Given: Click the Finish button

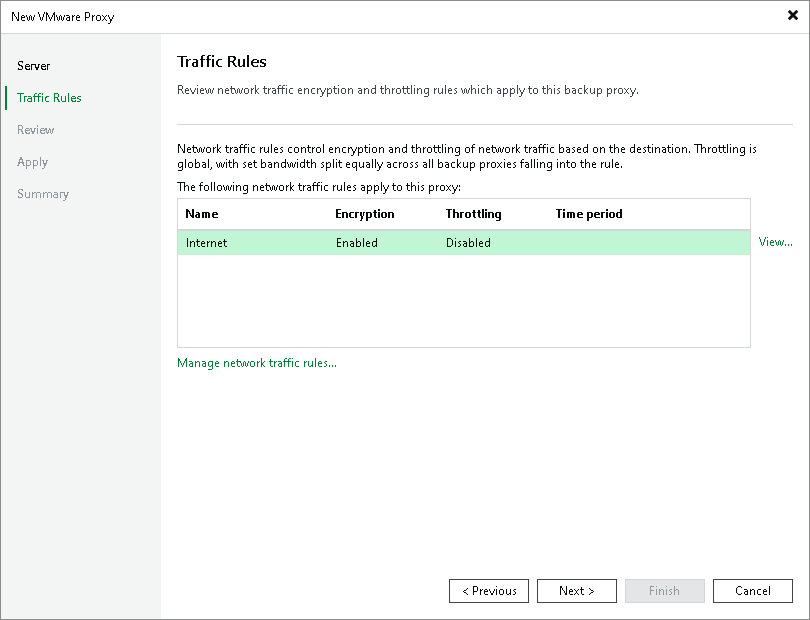Looking at the screenshot, I should click(x=664, y=591).
